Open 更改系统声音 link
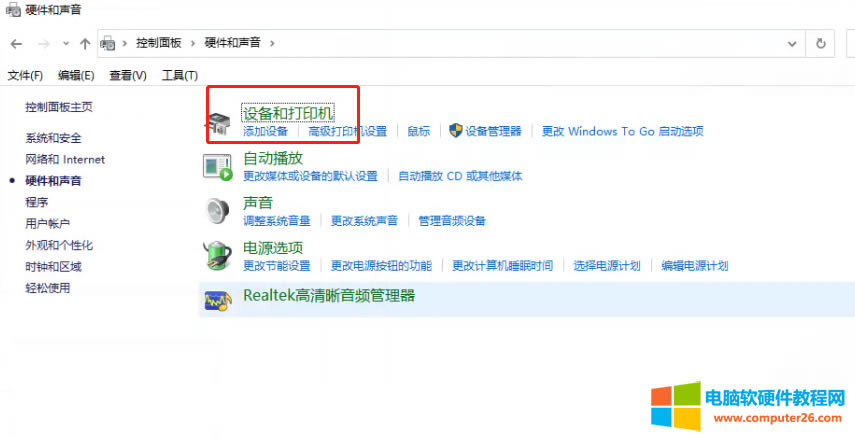Screen dimensions: 855x438 tap(364, 221)
